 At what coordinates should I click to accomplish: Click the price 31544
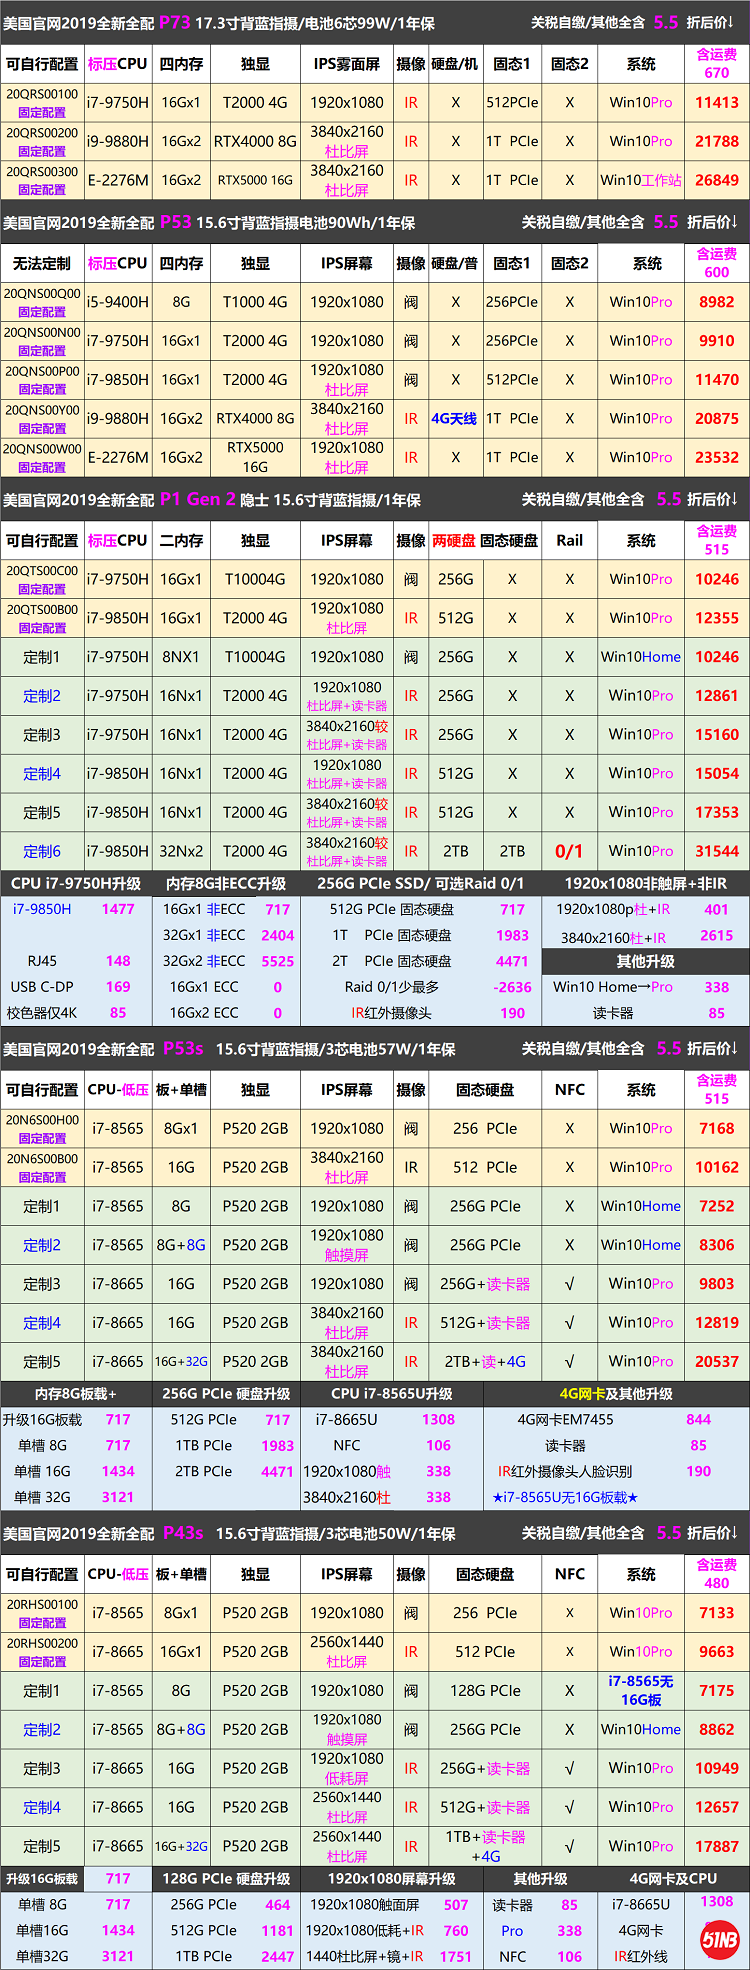(x=716, y=851)
